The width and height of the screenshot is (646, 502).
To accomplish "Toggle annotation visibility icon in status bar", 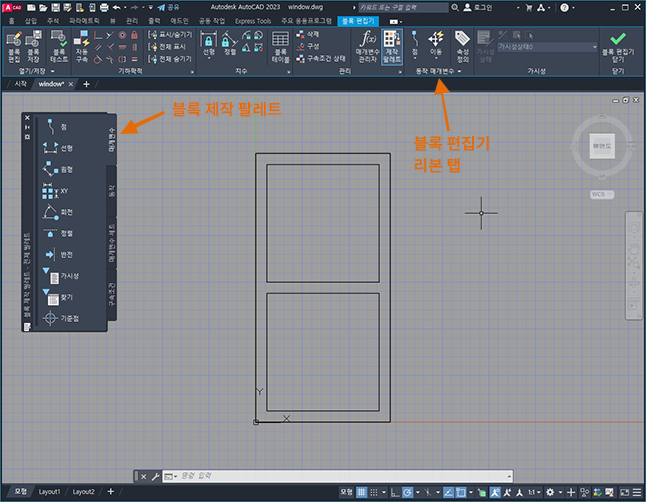I will pyautogui.click(x=495, y=492).
